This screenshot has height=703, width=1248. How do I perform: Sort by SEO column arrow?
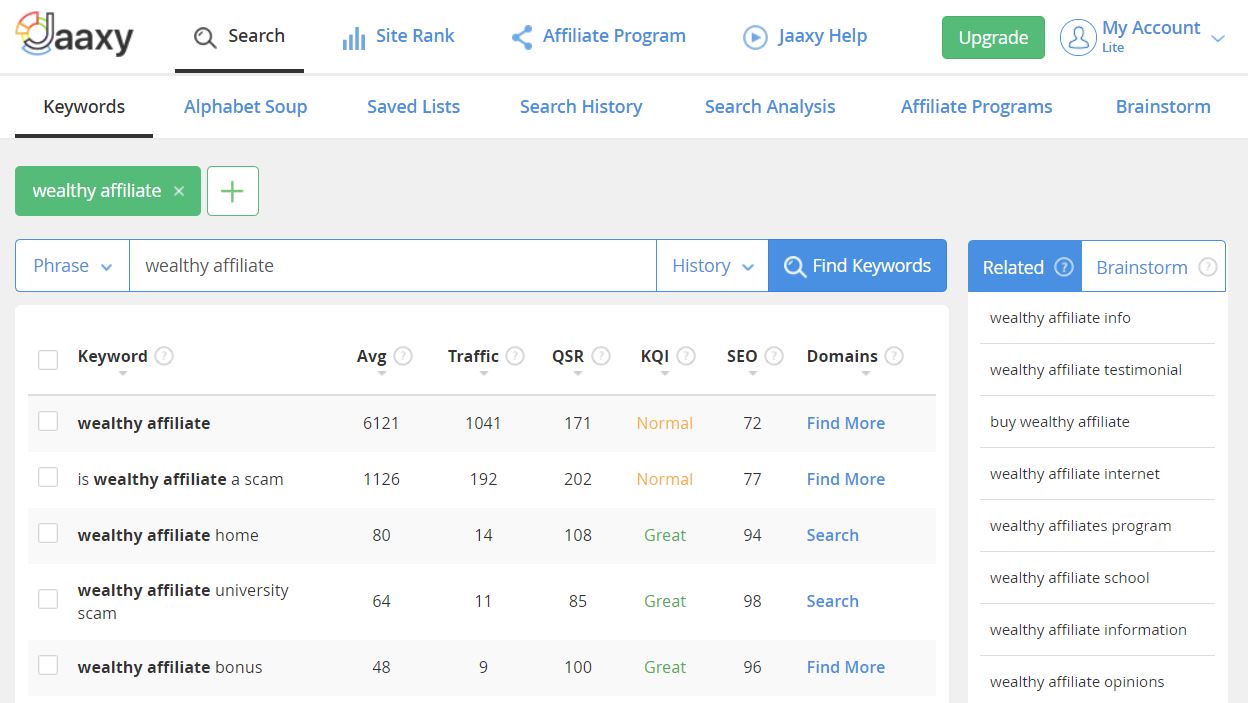point(752,374)
